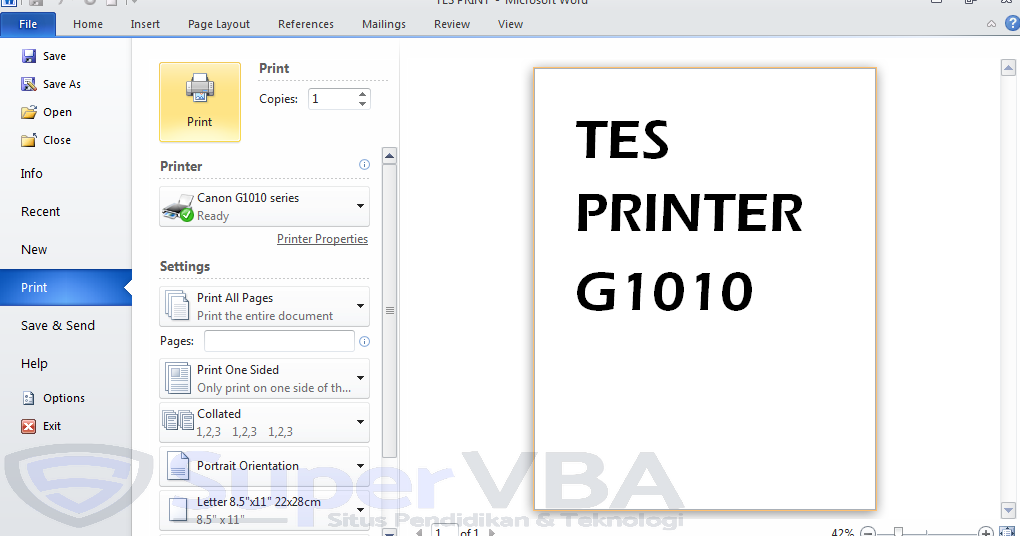The width and height of the screenshot is (1020, 536).
Task: Click the Pages field info icon
Action: click(364, 342)
